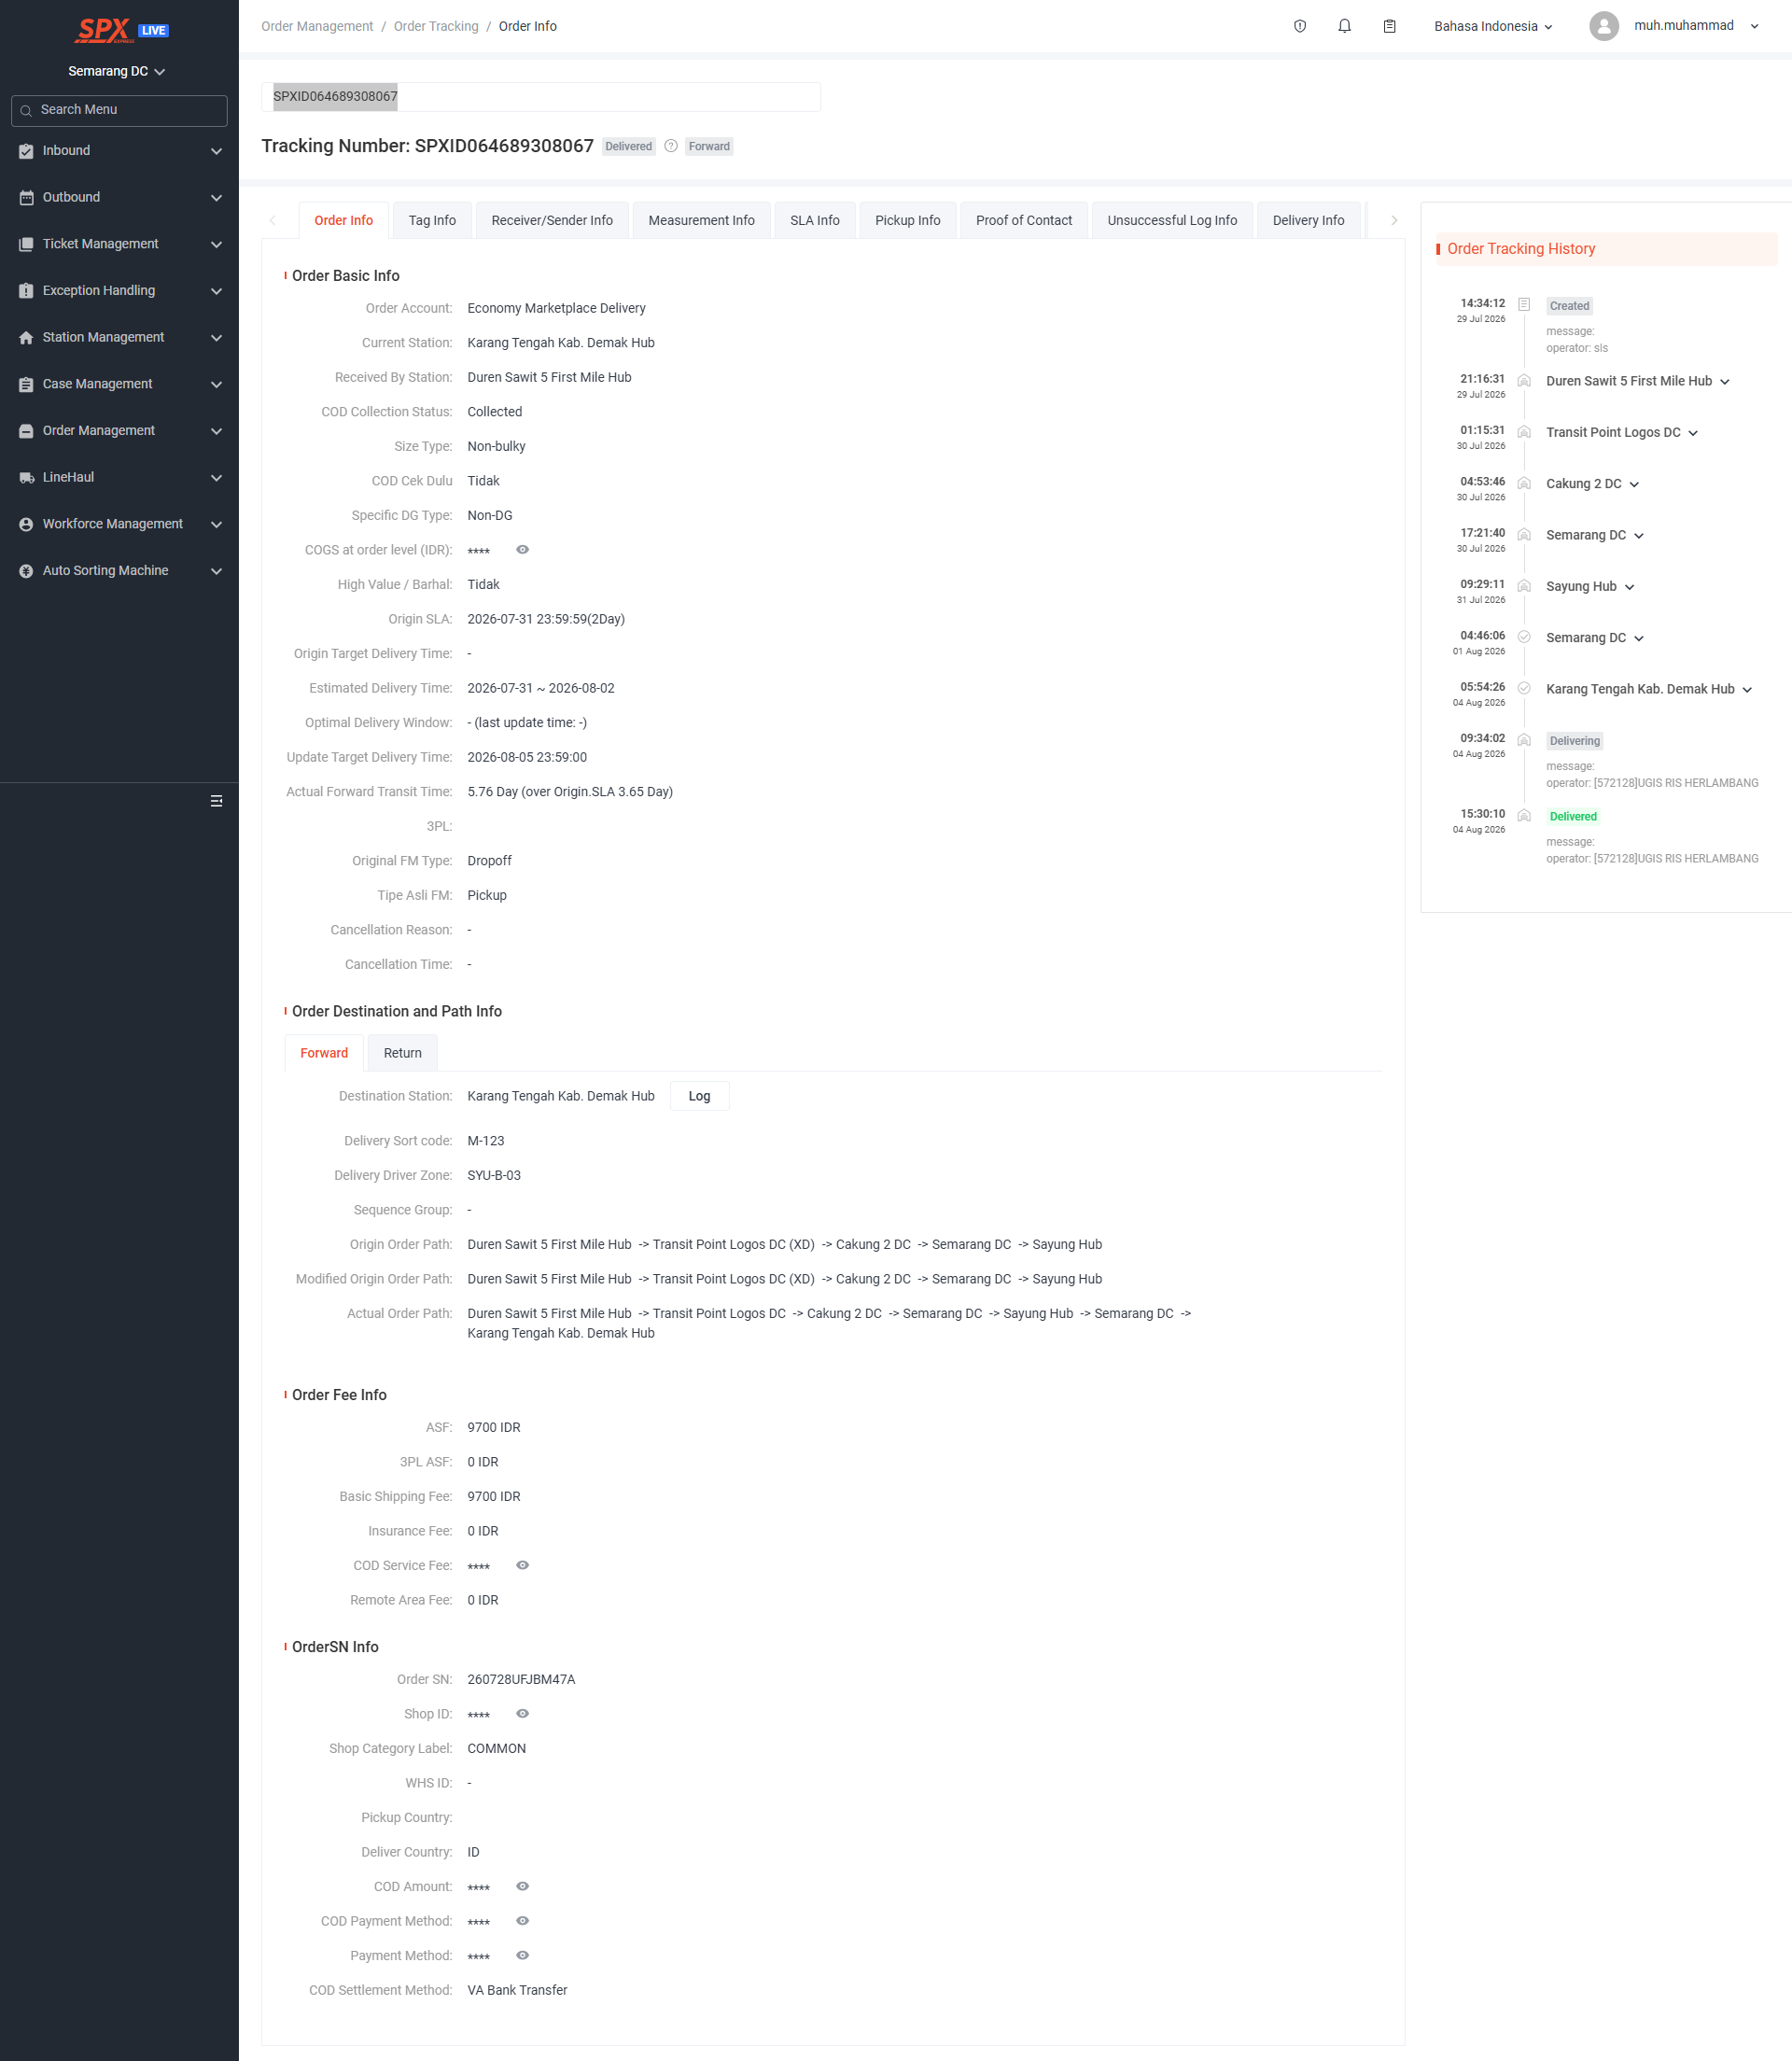The height and width of the screenshot is (2061, 1792).
Task: Open the Unsuccessful Log Info tab
Action: click(1171, 220)
